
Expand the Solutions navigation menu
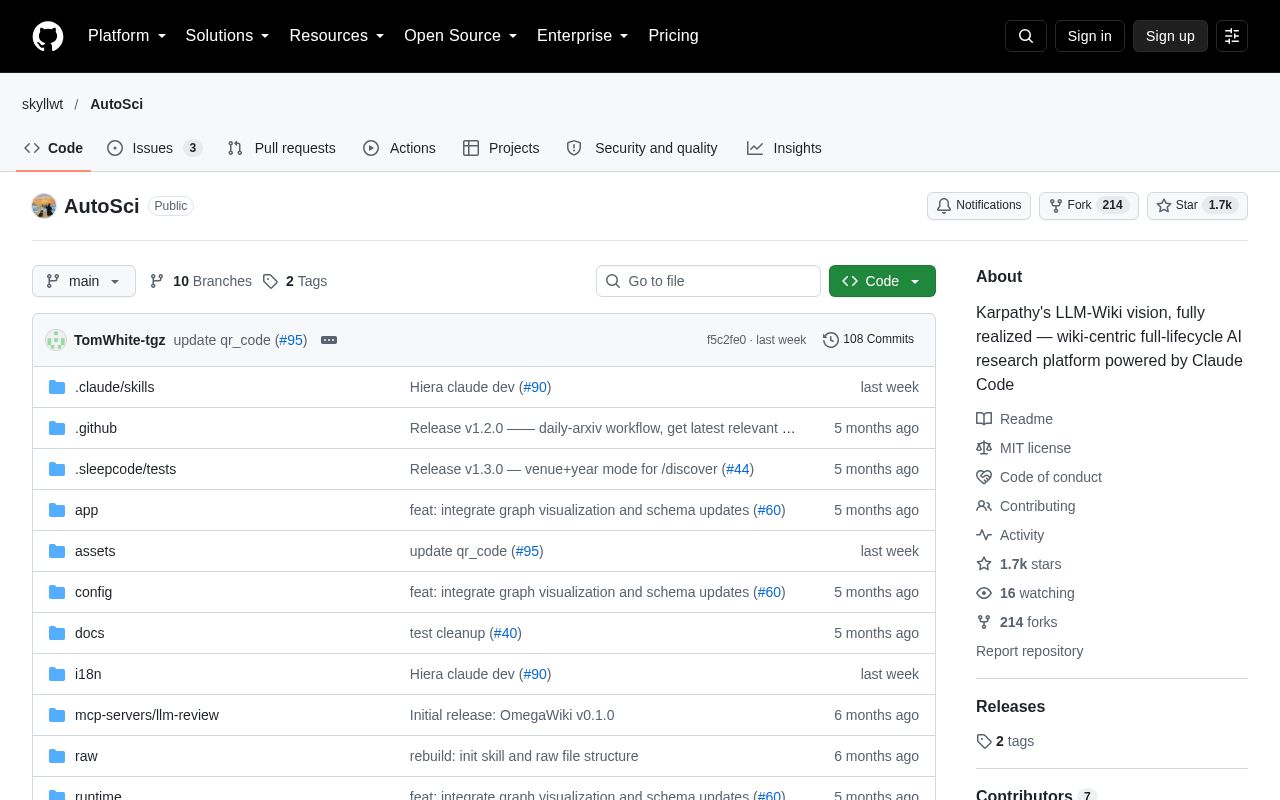click(228, 36)
